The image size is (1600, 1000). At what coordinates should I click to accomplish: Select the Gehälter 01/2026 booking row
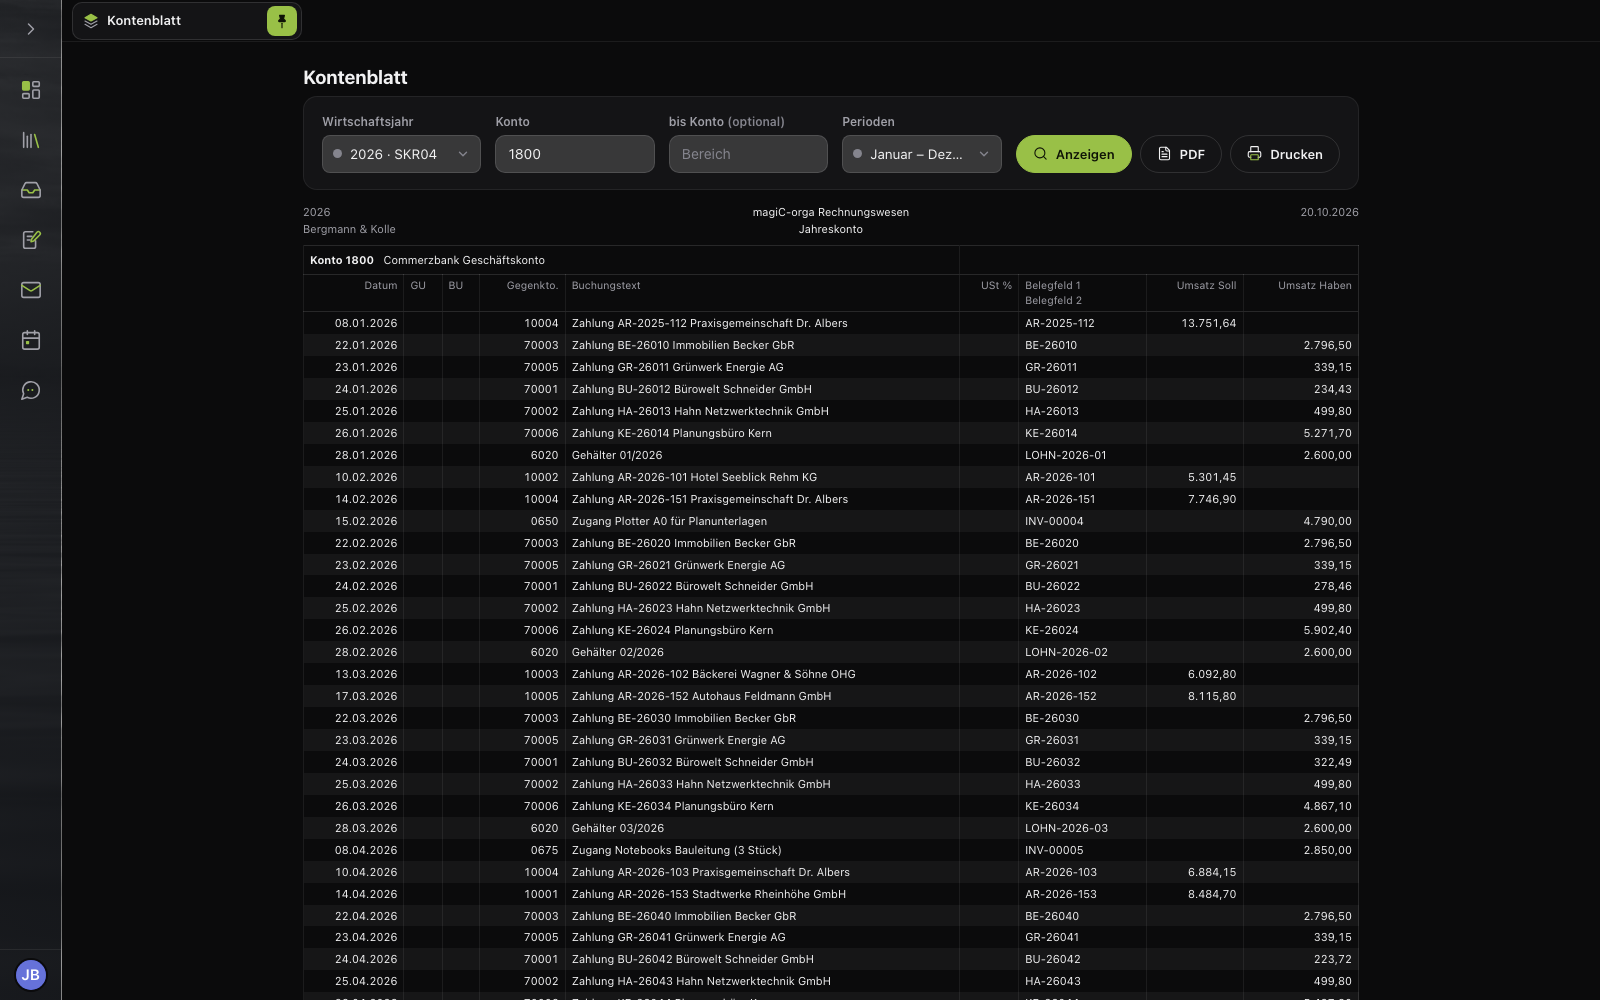(830, 455)
